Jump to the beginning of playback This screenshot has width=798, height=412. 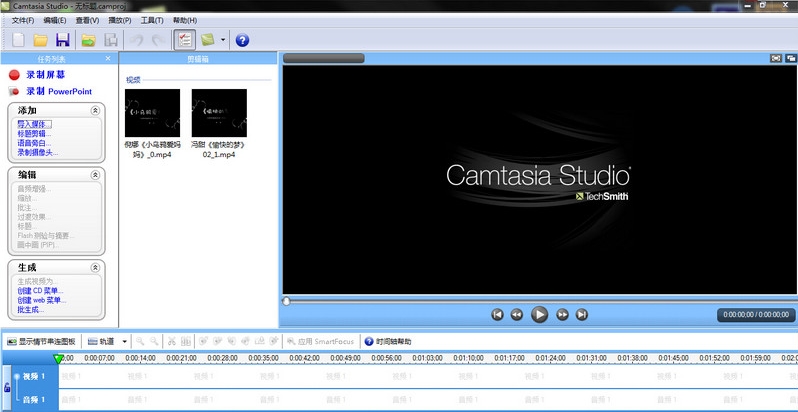click(497, 315)
